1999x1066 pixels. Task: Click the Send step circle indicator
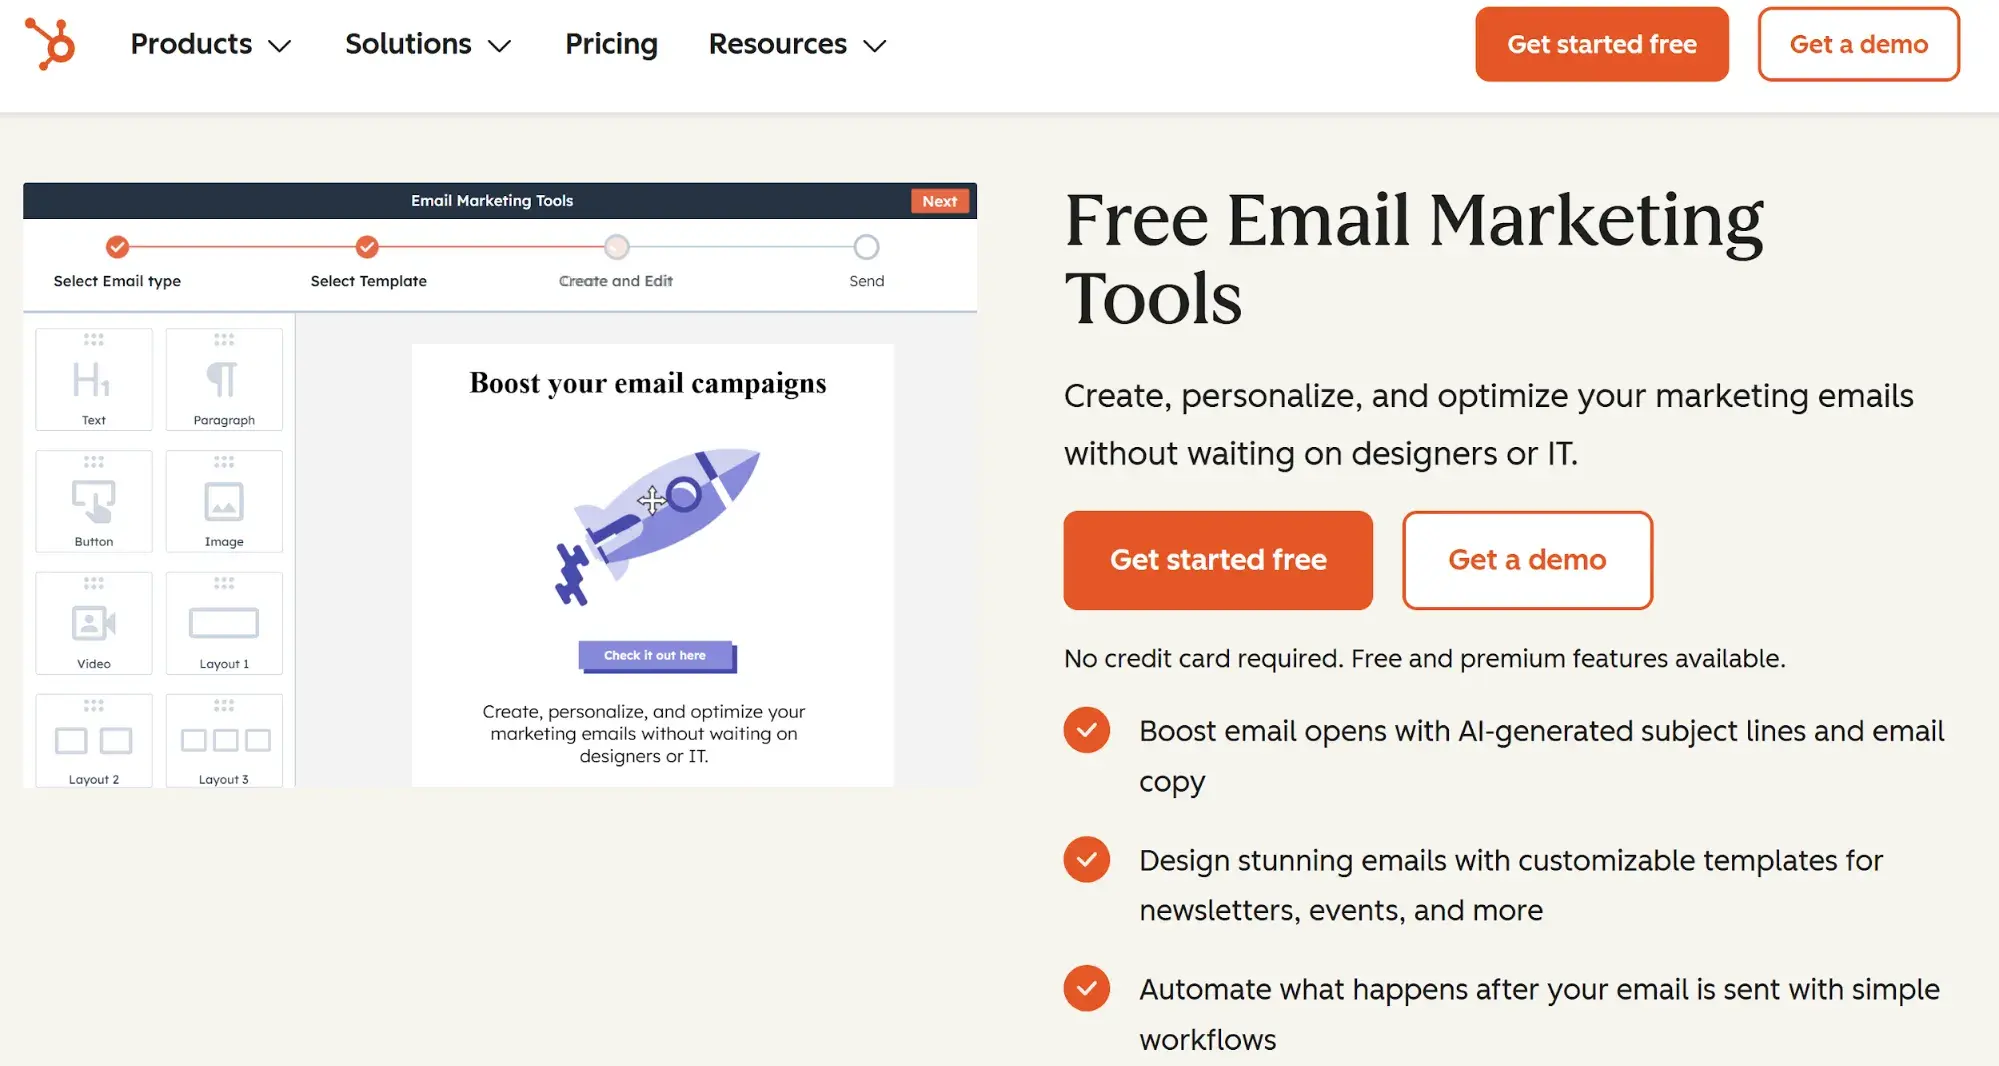[x=866, y=247]
